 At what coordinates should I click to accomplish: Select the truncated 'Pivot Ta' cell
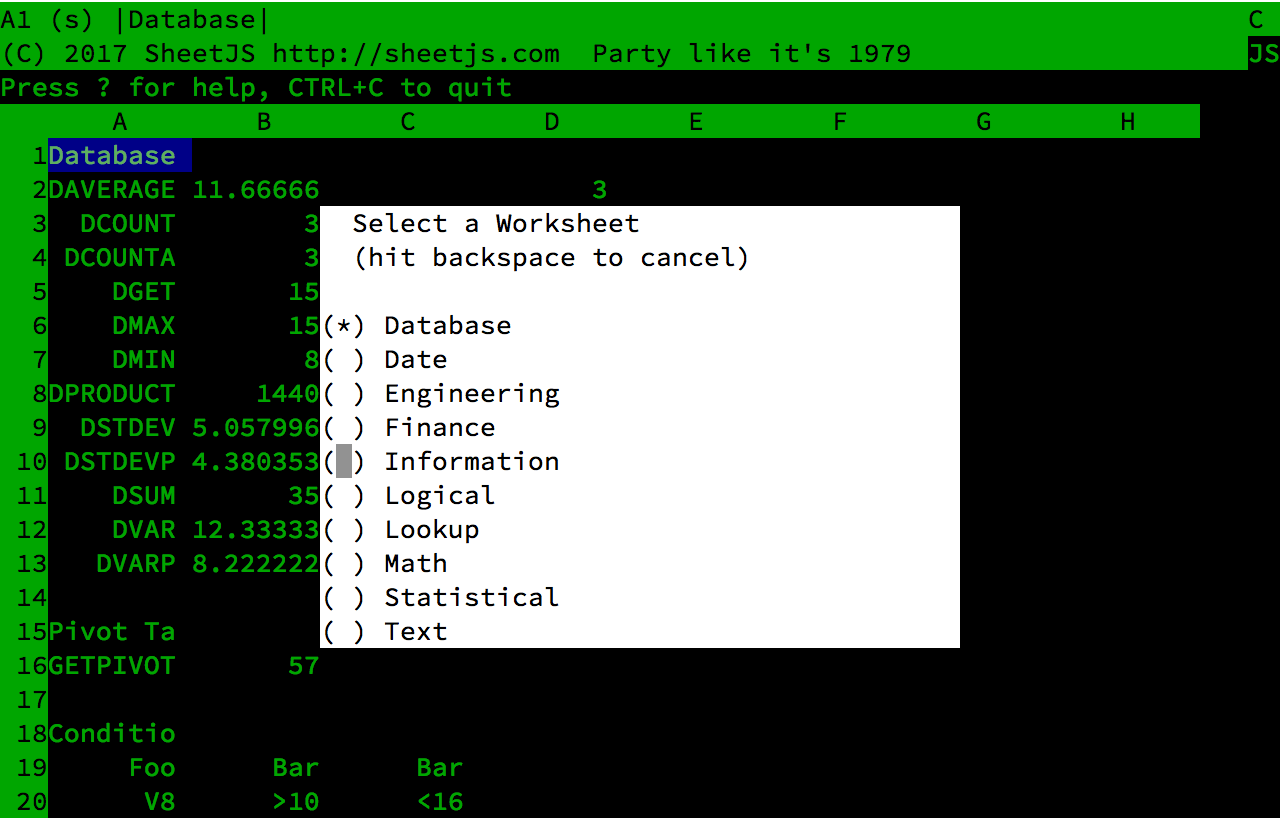pyautogui.click(x=112, y=632)
